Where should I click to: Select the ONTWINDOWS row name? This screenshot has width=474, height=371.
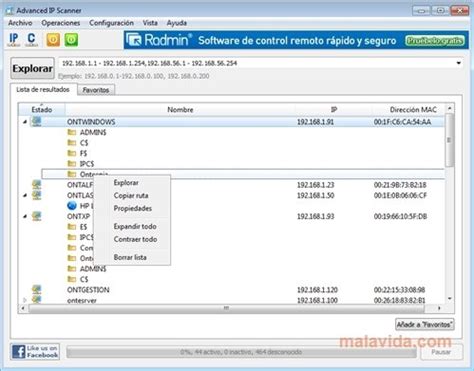91,122
